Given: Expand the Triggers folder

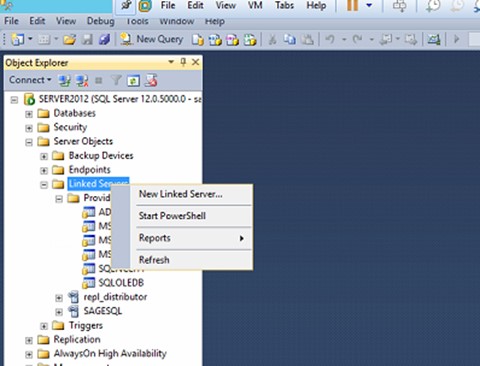Looking at the screenshot, I should click(44, 326).
